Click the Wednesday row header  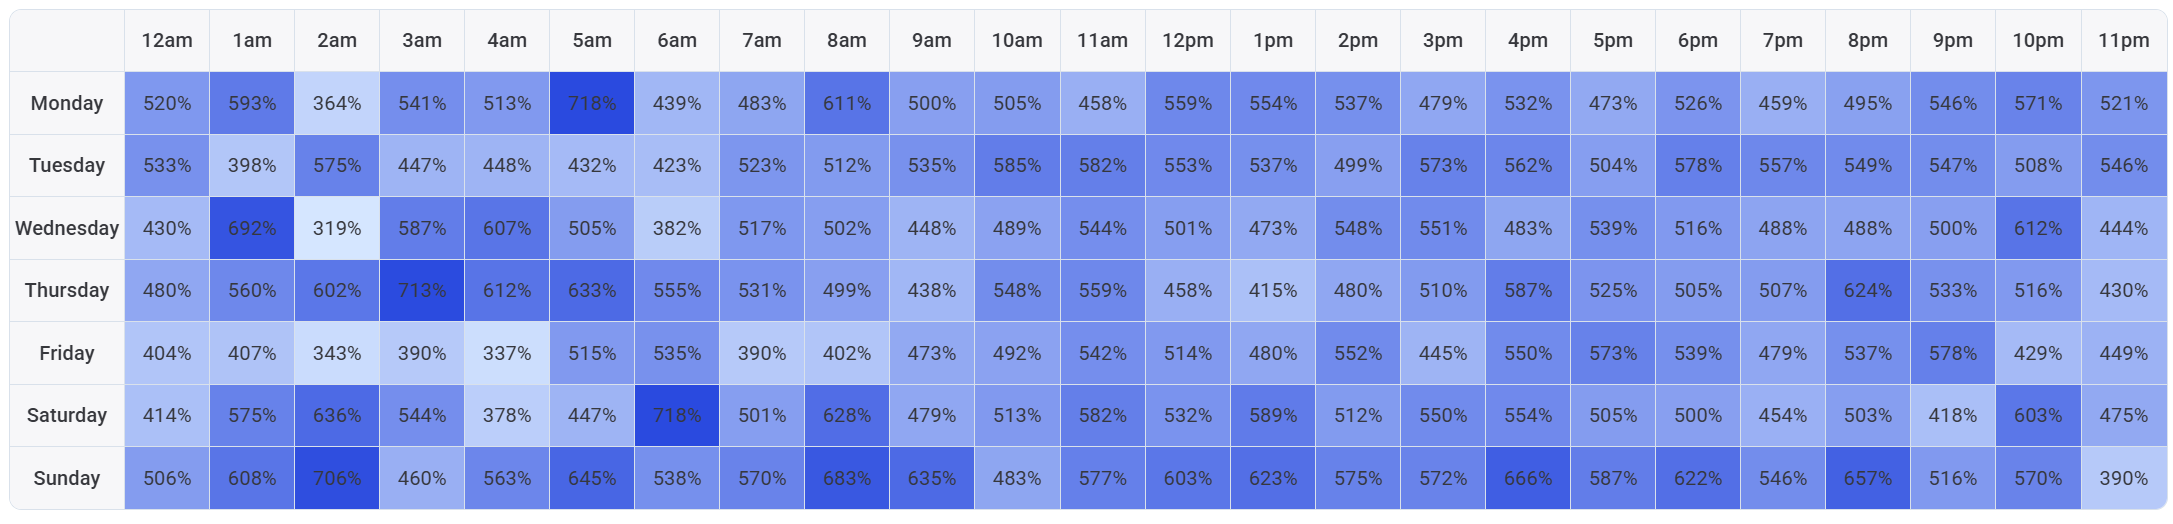67,228
